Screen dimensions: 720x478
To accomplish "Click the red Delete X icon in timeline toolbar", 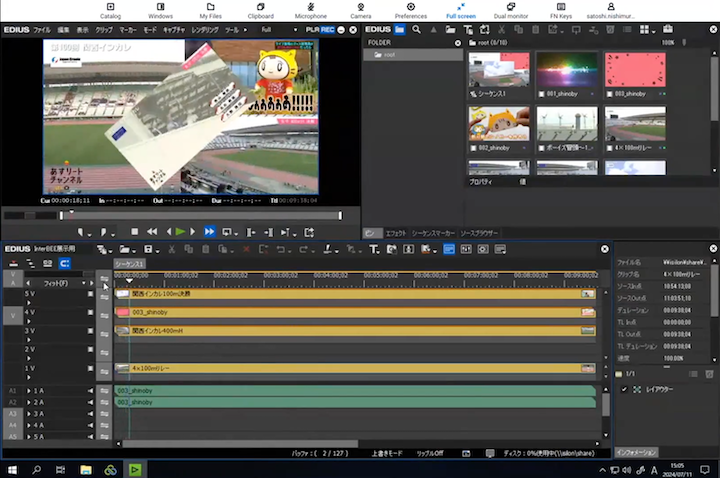I will click(247, 249).
